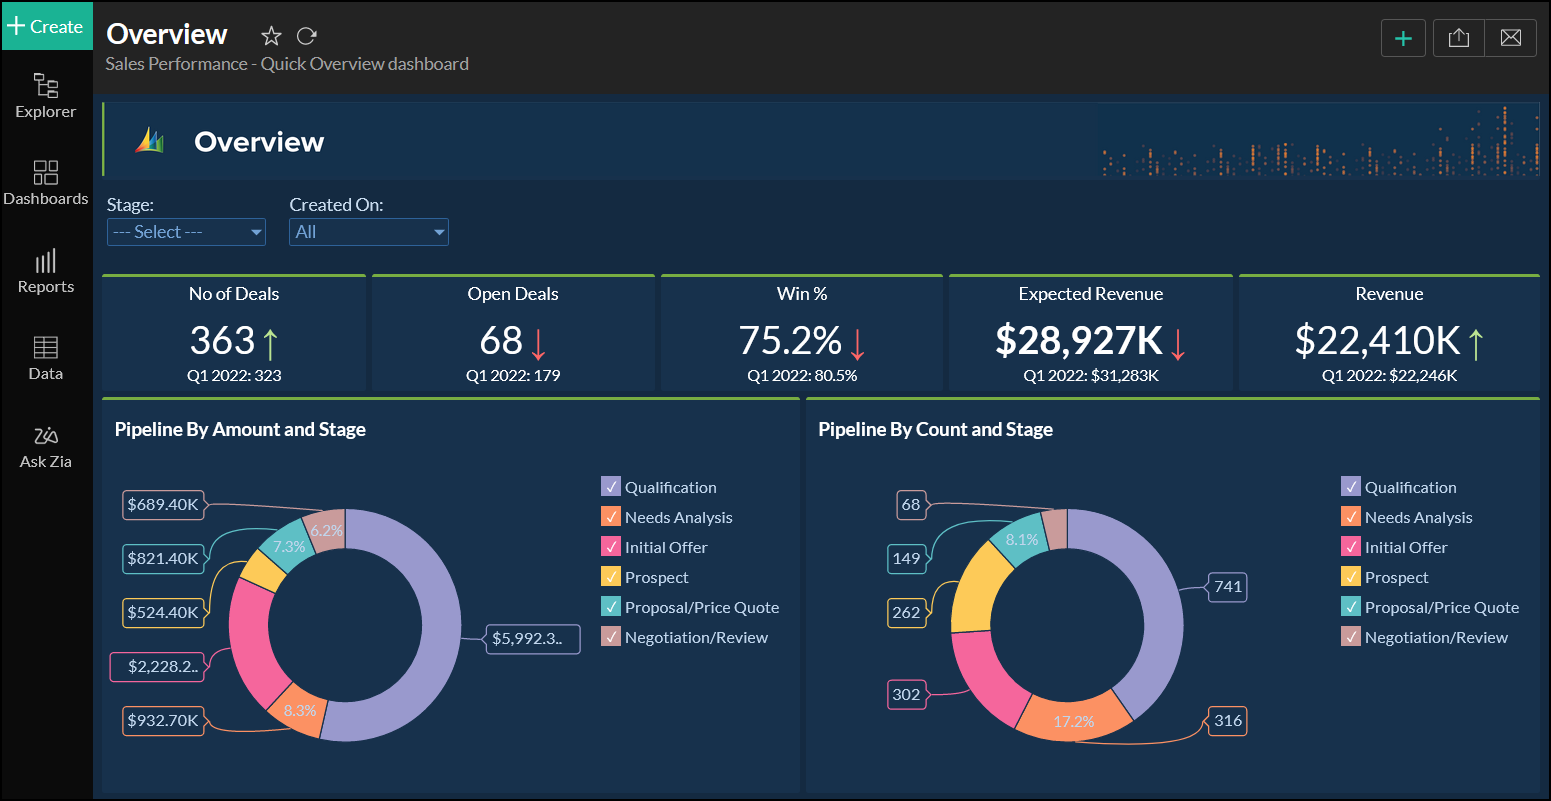
Task: Open the Stage filter dropdown
Action: point(186,232)
